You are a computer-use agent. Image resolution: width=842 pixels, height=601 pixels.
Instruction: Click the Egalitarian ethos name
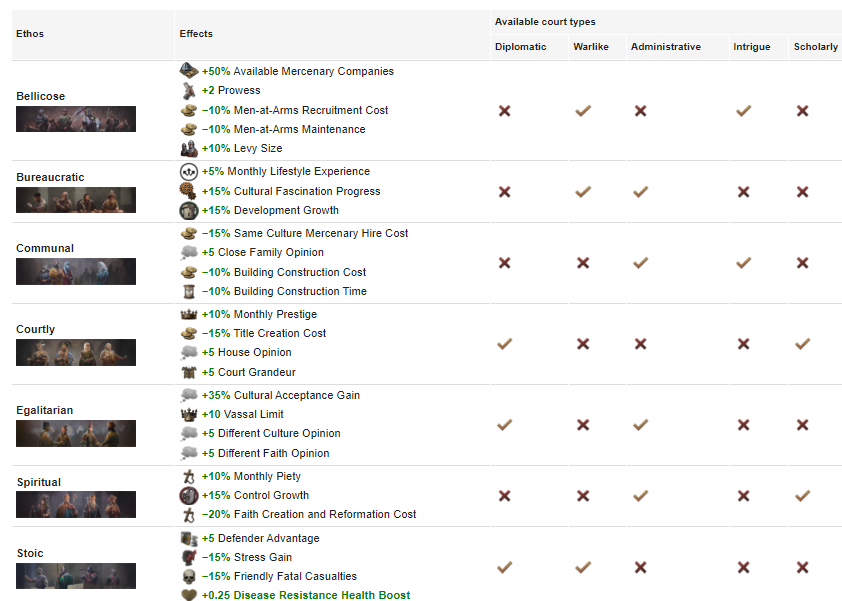pos(45,410)
